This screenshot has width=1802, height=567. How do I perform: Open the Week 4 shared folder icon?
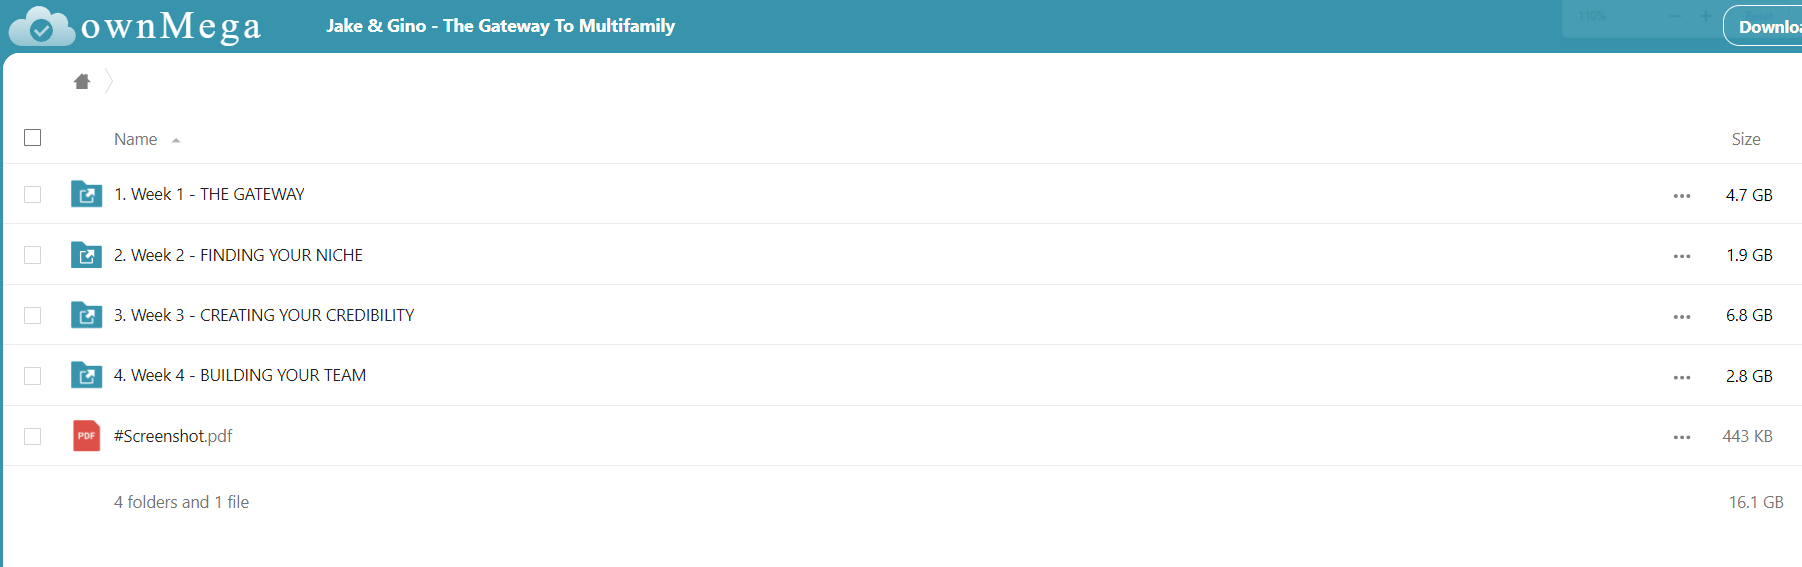click(x=87, y=375)
